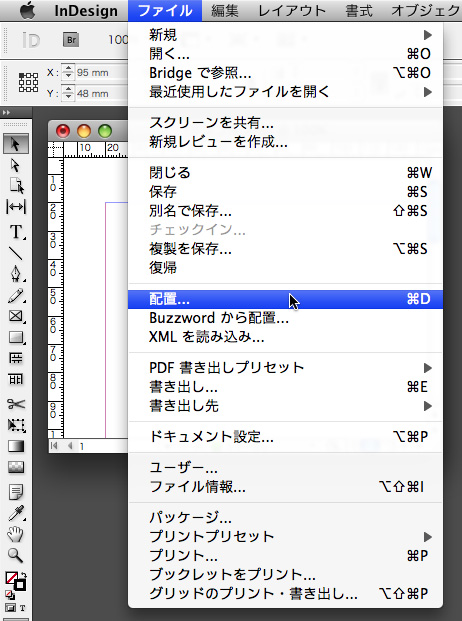The height and width of the screenshot is (621, 462).
Task: Choose ユーザー... menu item
Action: pyautogui.click(x=285, y=468)
